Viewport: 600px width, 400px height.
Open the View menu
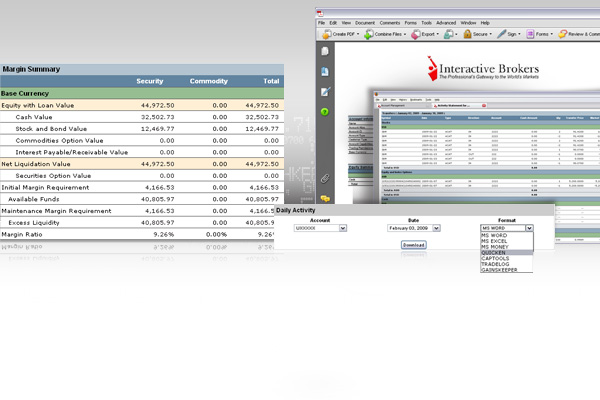click(346, 23)
